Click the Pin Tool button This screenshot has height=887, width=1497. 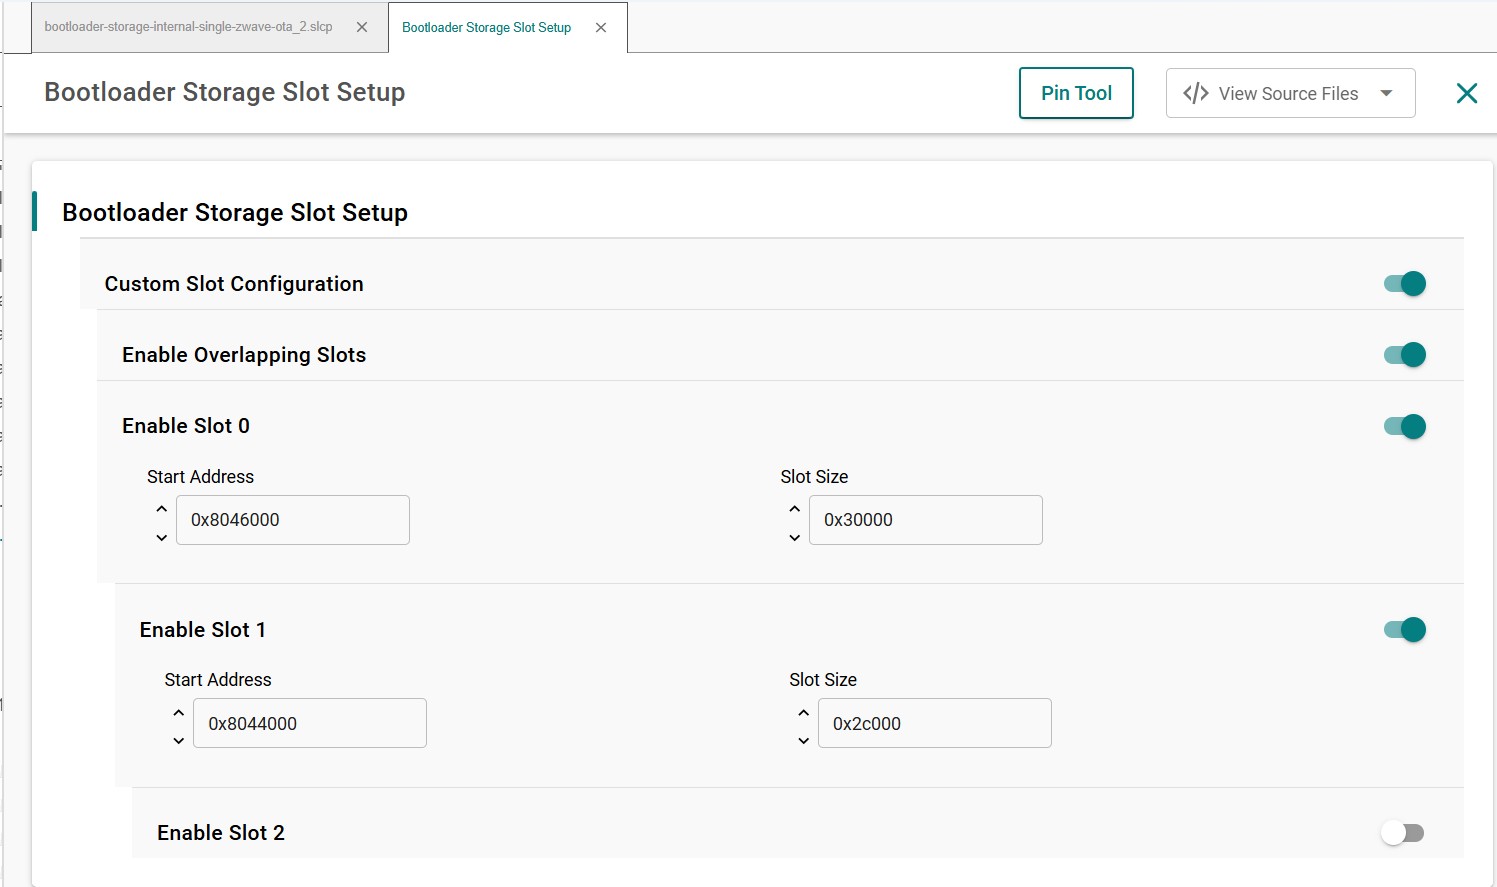1076,93
